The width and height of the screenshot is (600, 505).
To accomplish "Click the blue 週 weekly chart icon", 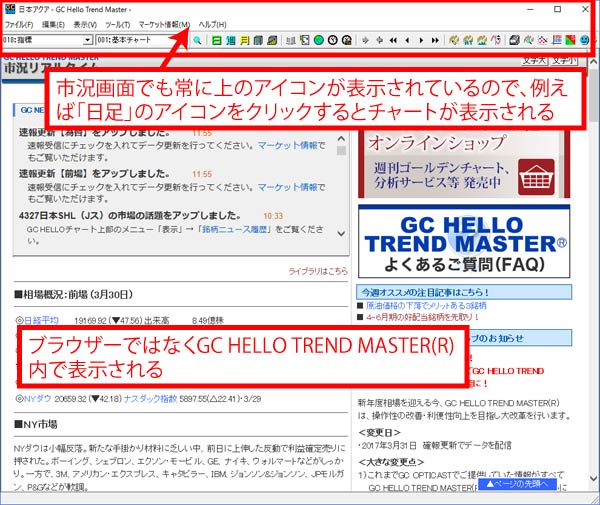I will coord(230,40).
